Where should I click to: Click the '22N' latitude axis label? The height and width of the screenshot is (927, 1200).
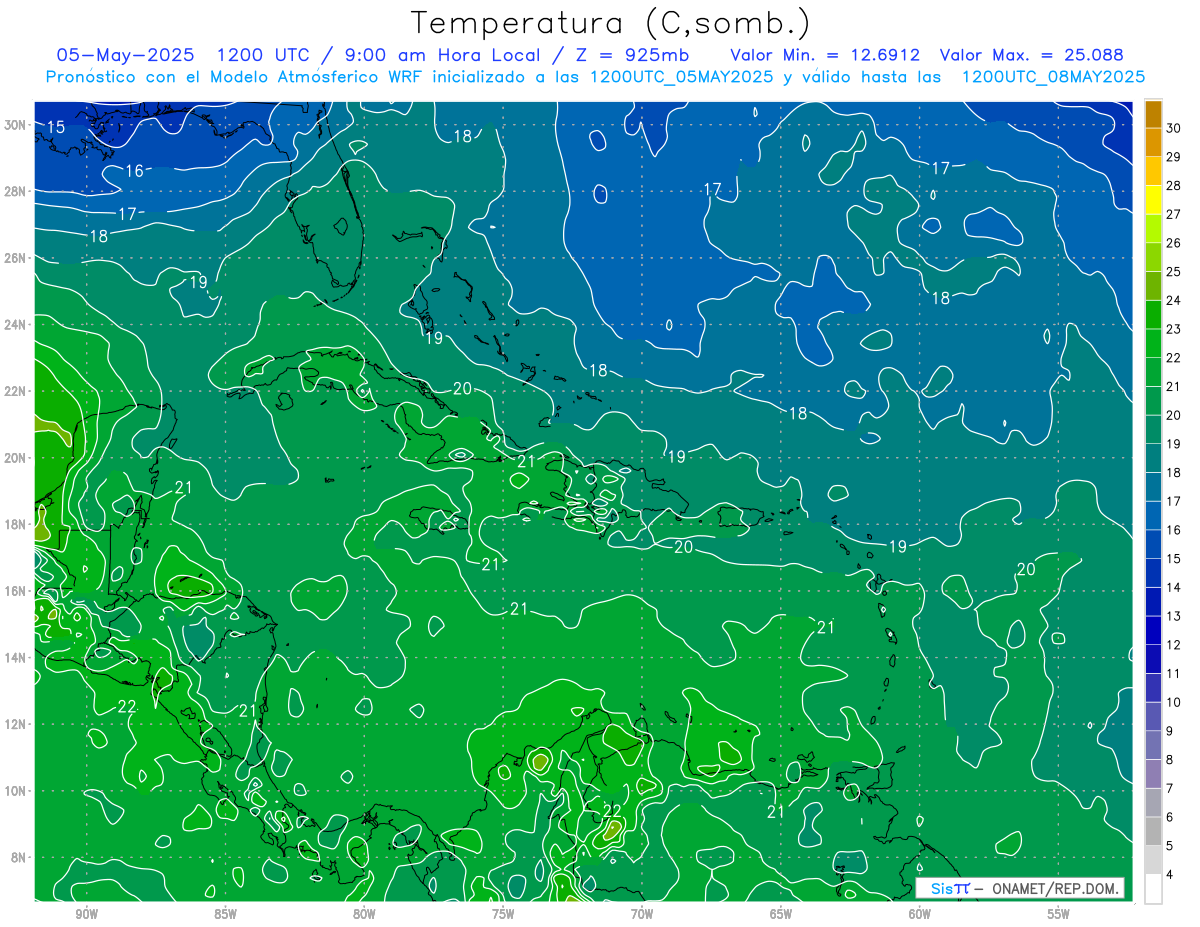coord(15,391)
